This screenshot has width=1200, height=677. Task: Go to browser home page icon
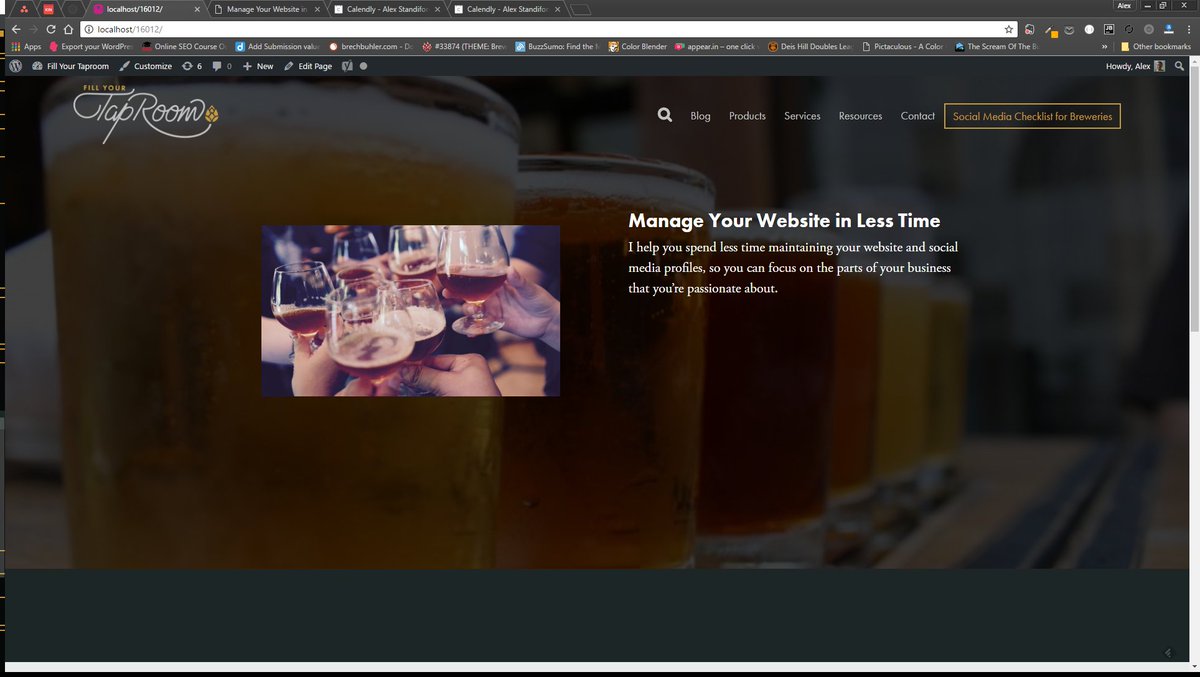tap(69, 29)
